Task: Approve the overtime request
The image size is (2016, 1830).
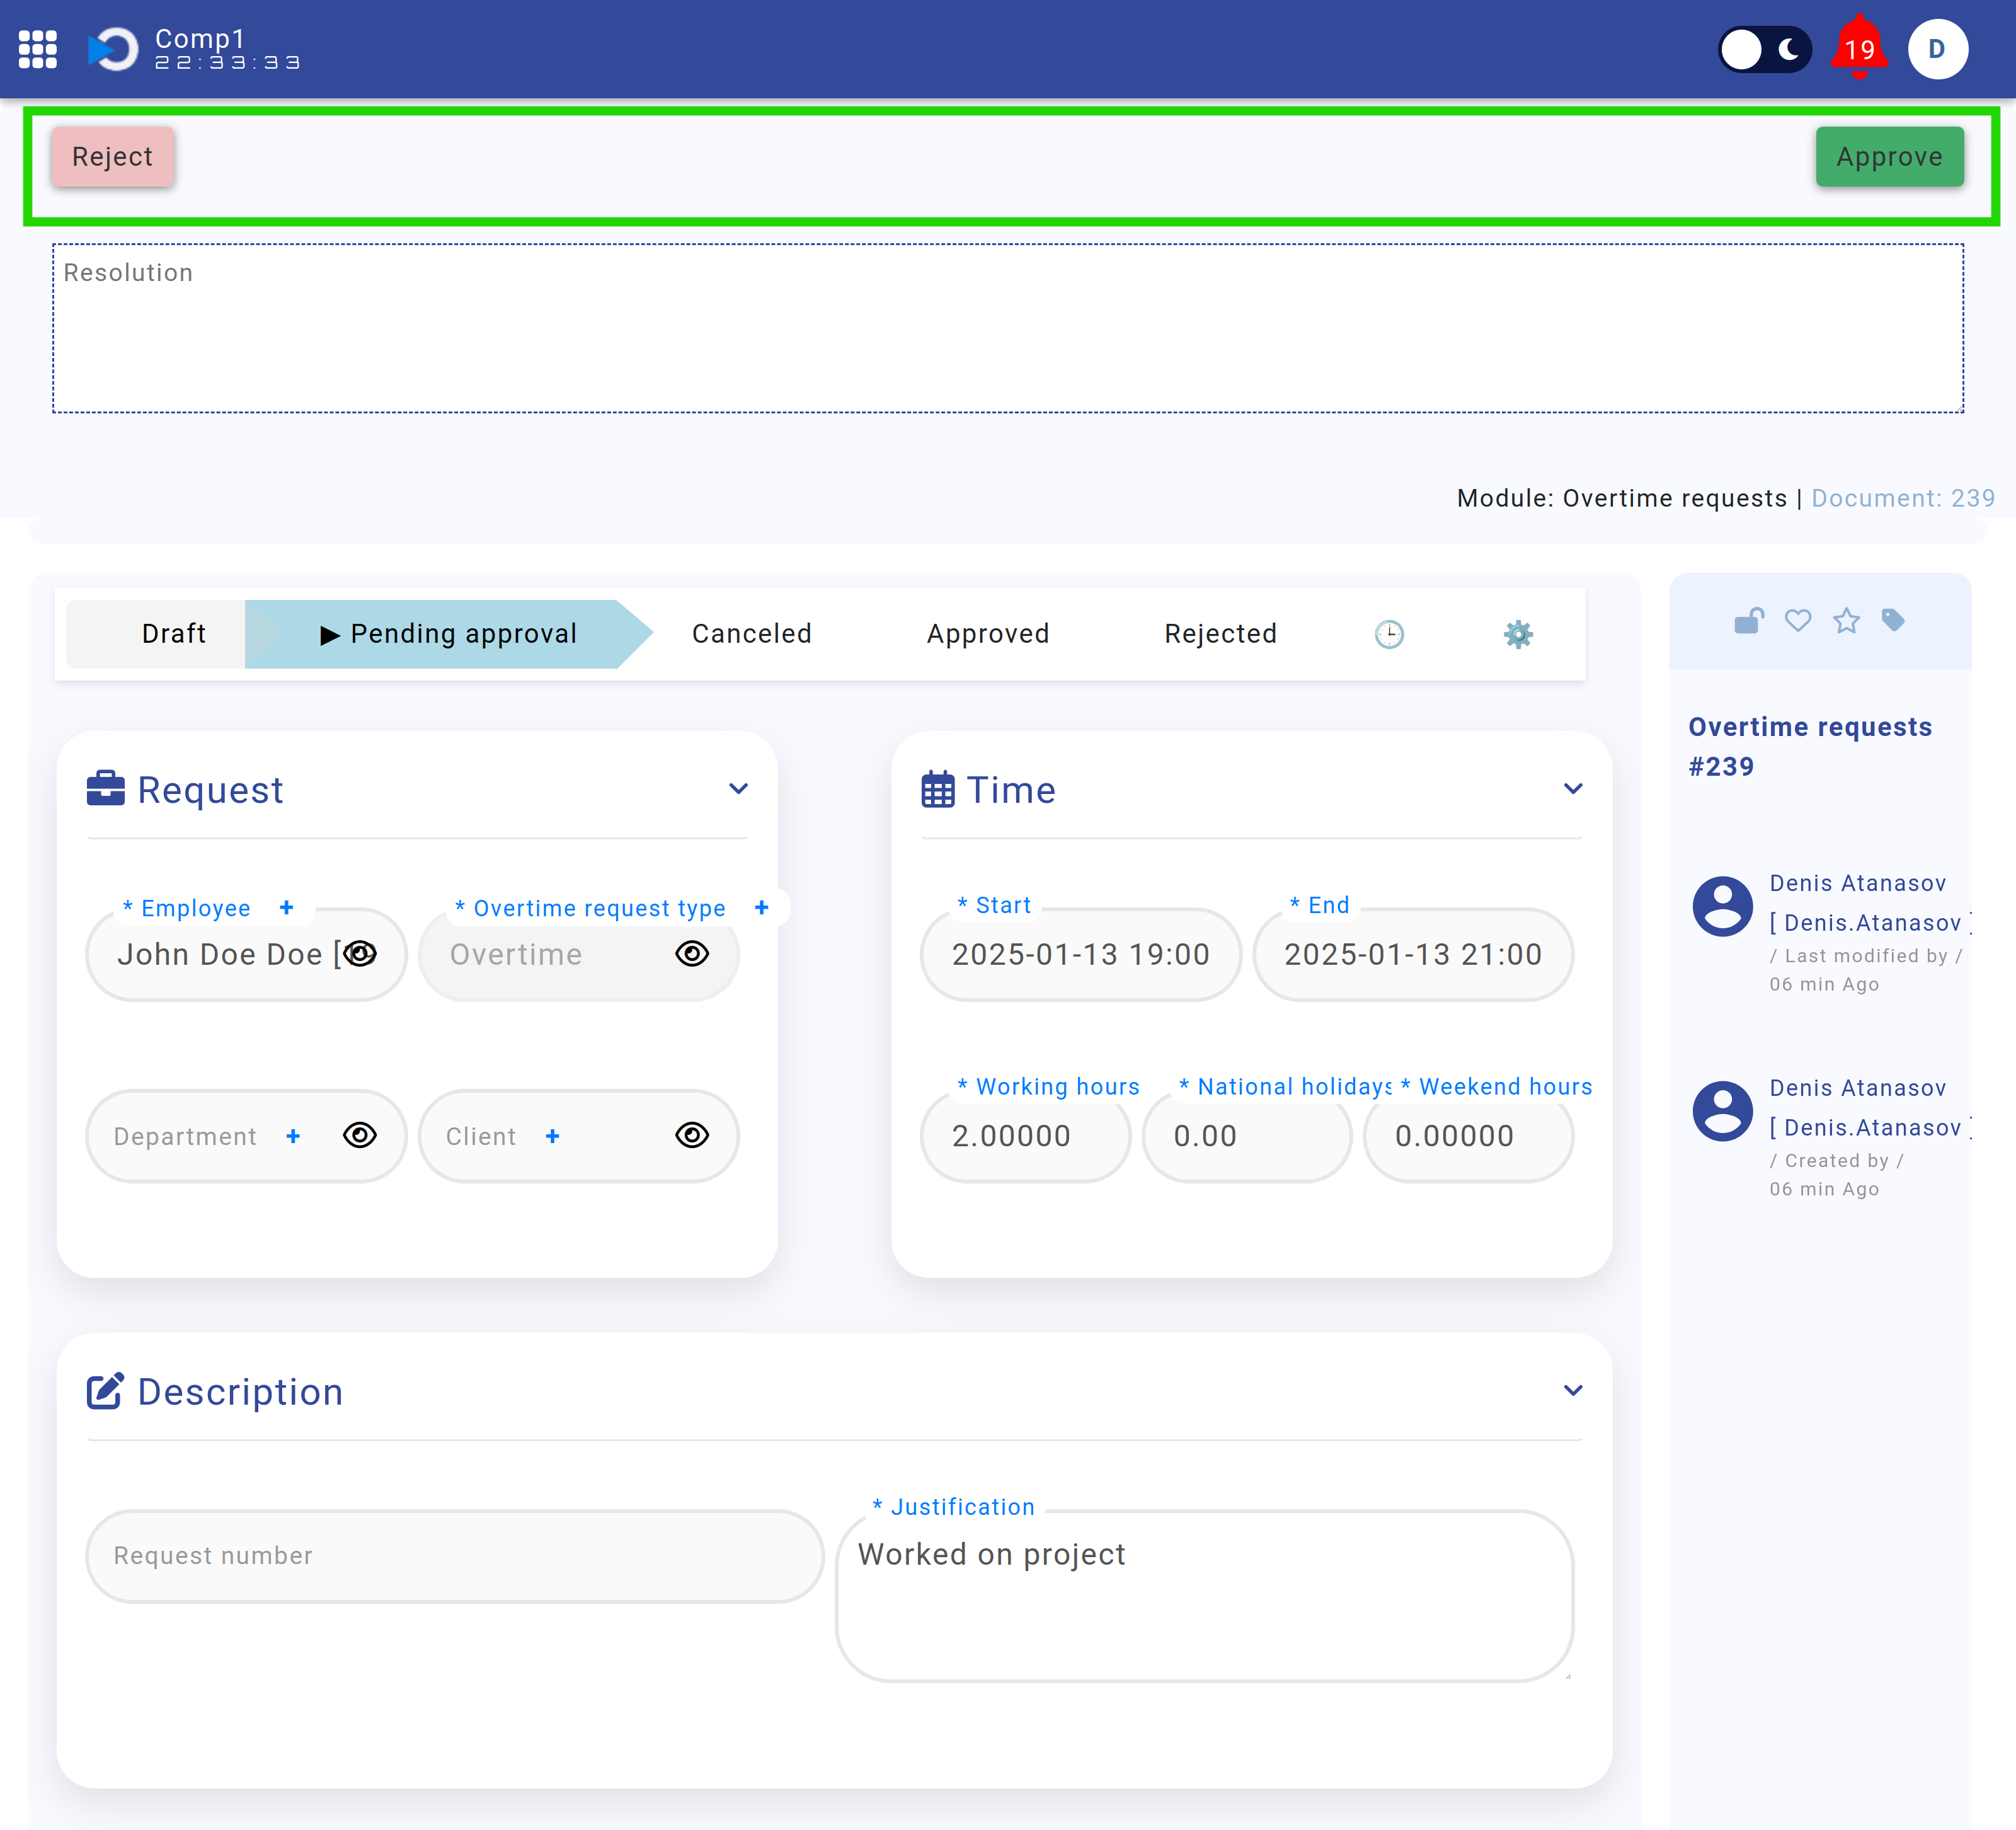Action: tap(1889, 157)
